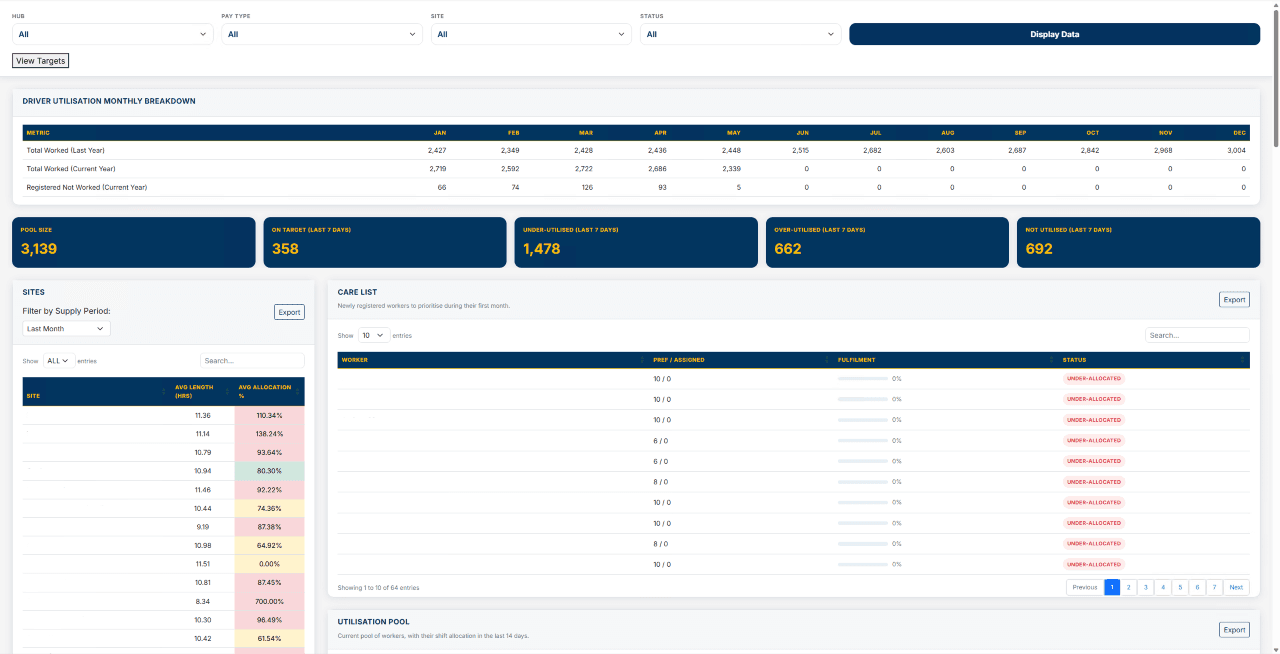Go to Care List page 6
The width and height of the screenshot is (1280, 654).
point(1197,587)
